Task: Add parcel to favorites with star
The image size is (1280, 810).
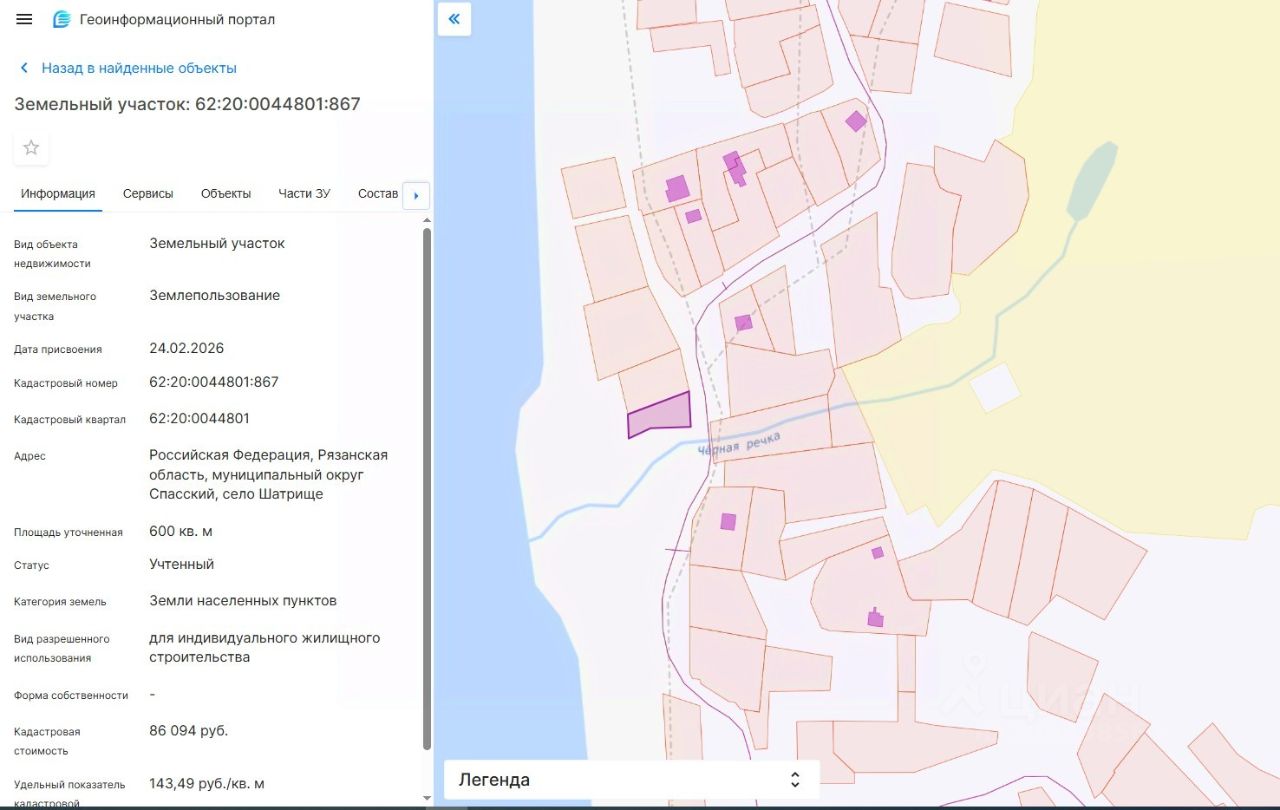Action: (x=31, y=148)
